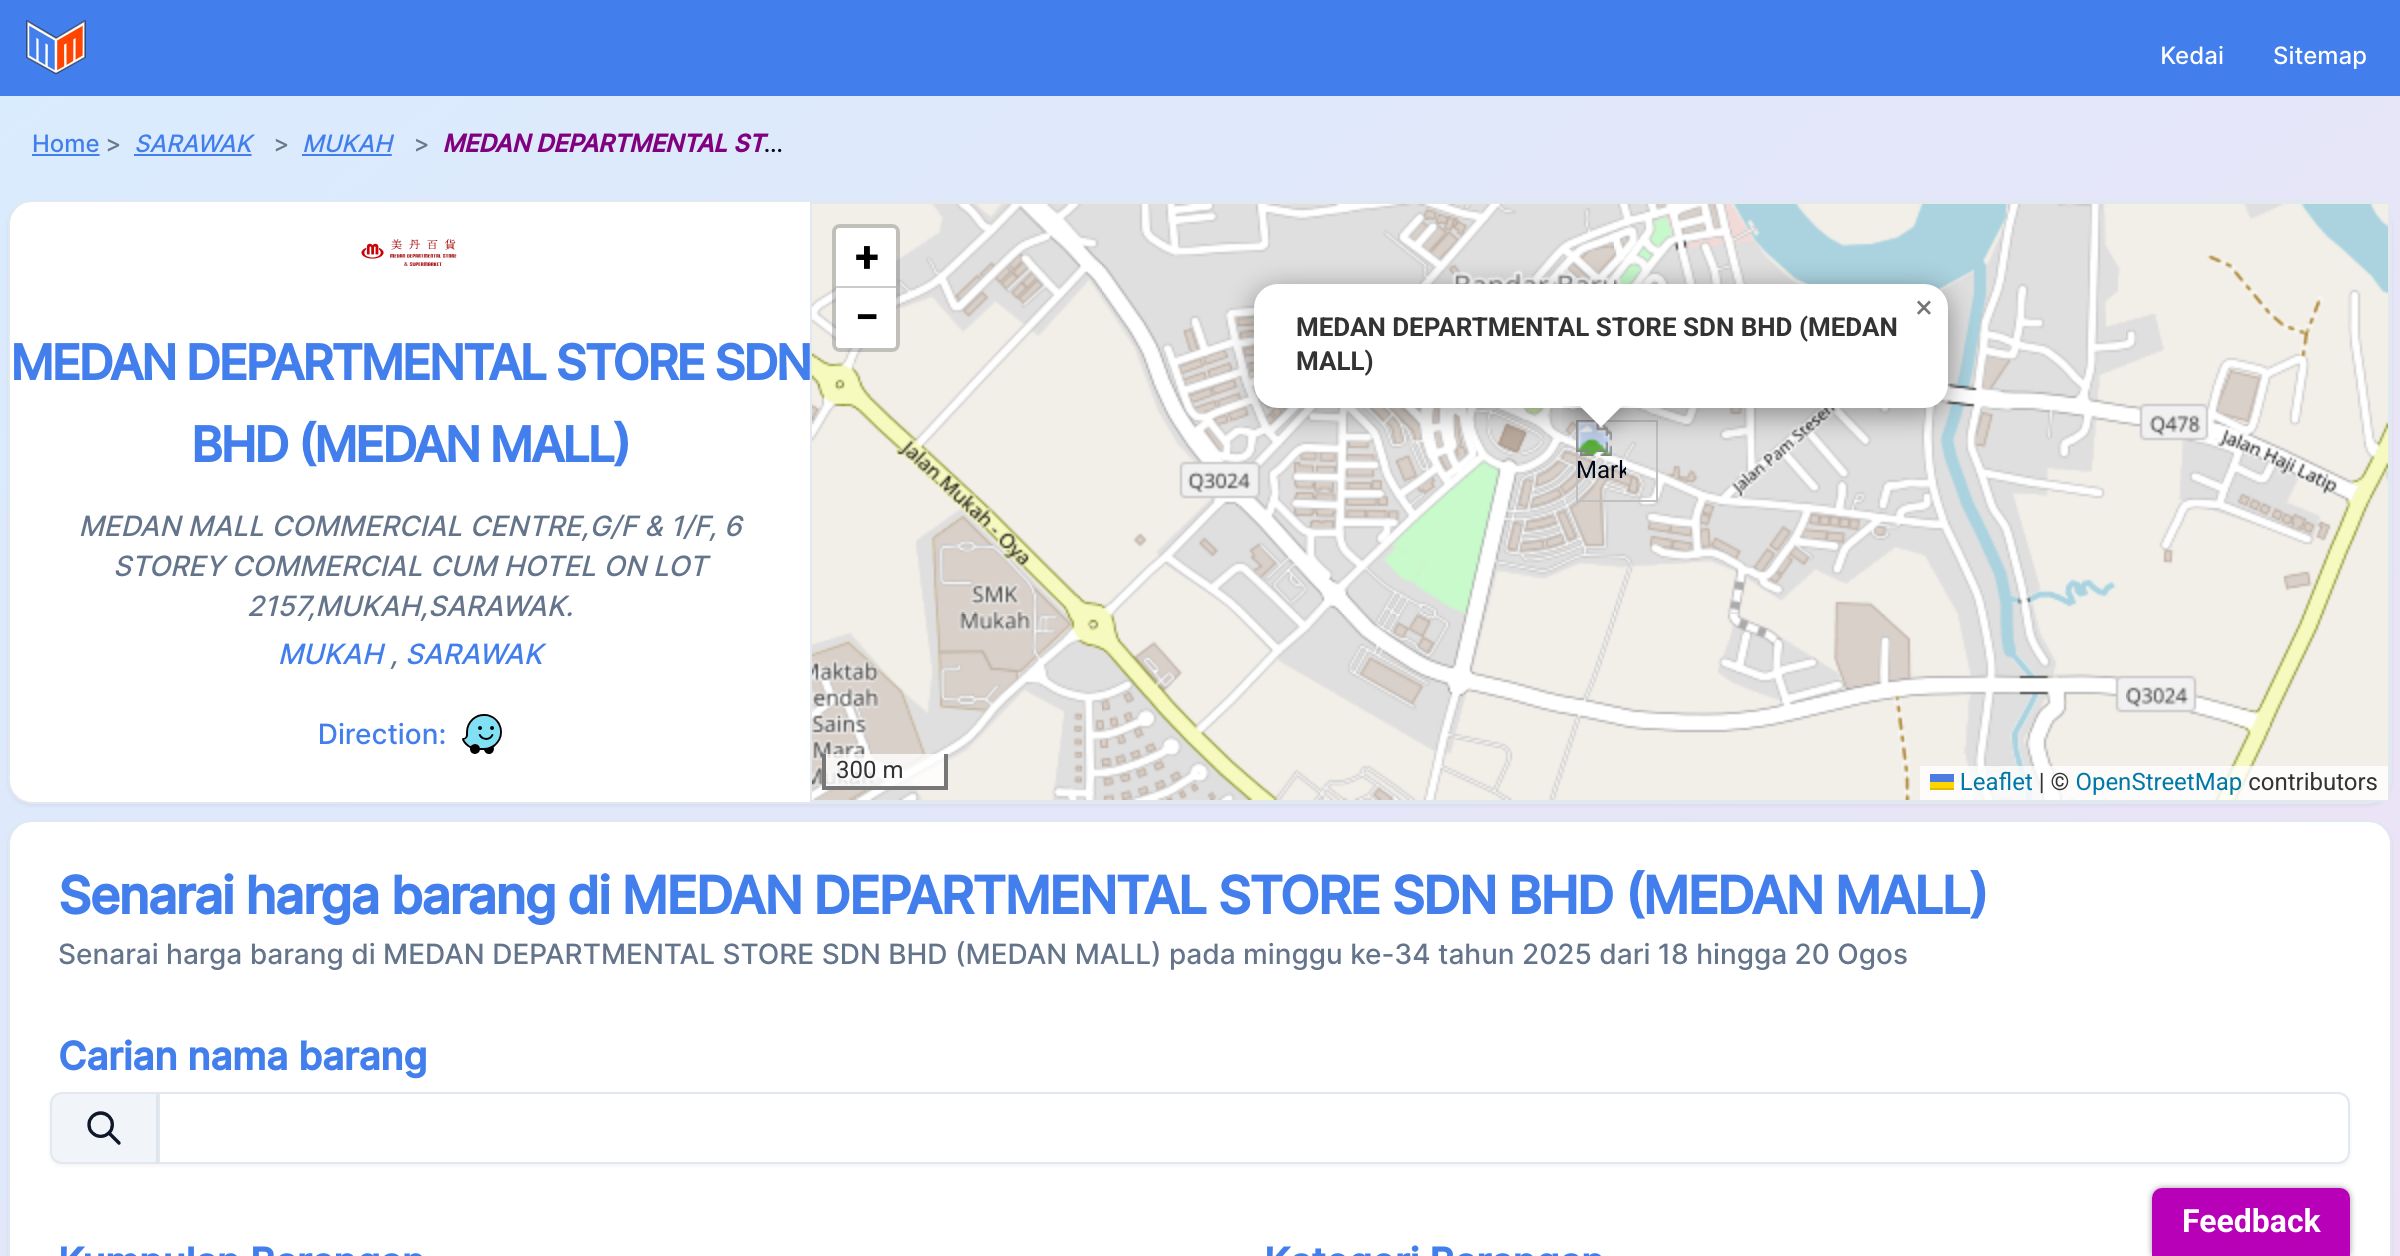Open OpenStreetMap contributors link
Screen dimensions: 2400x1256
tap(2158, 782)
